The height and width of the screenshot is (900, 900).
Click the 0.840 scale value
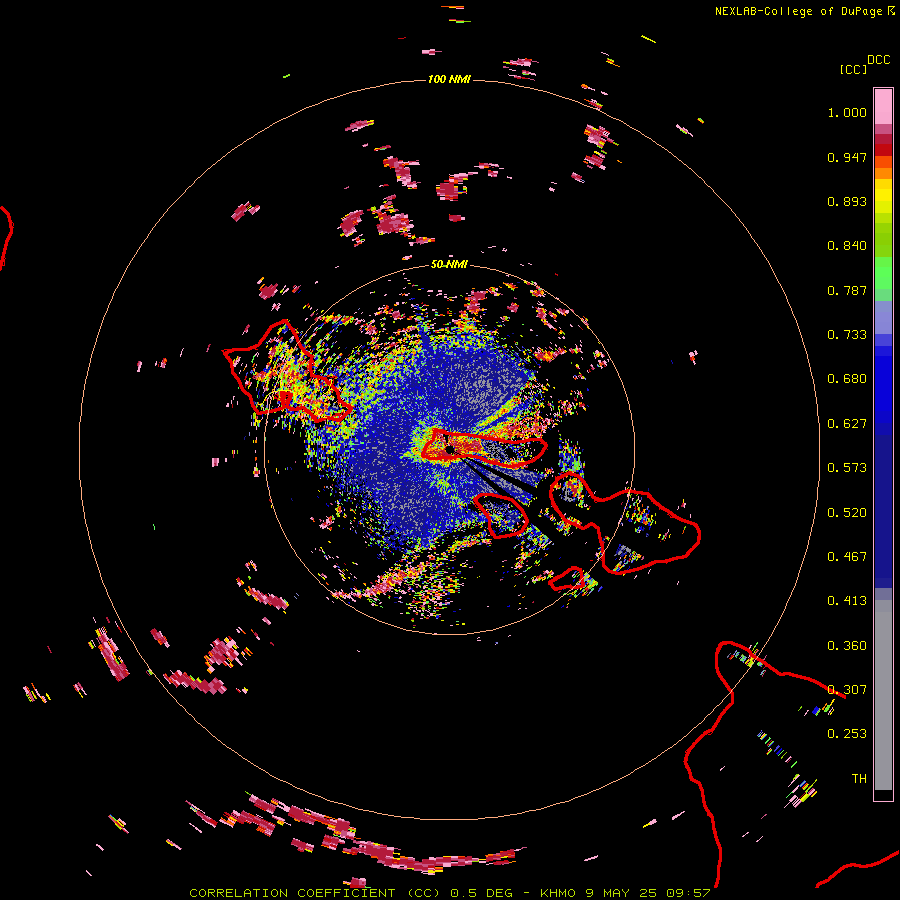(847, 246)
